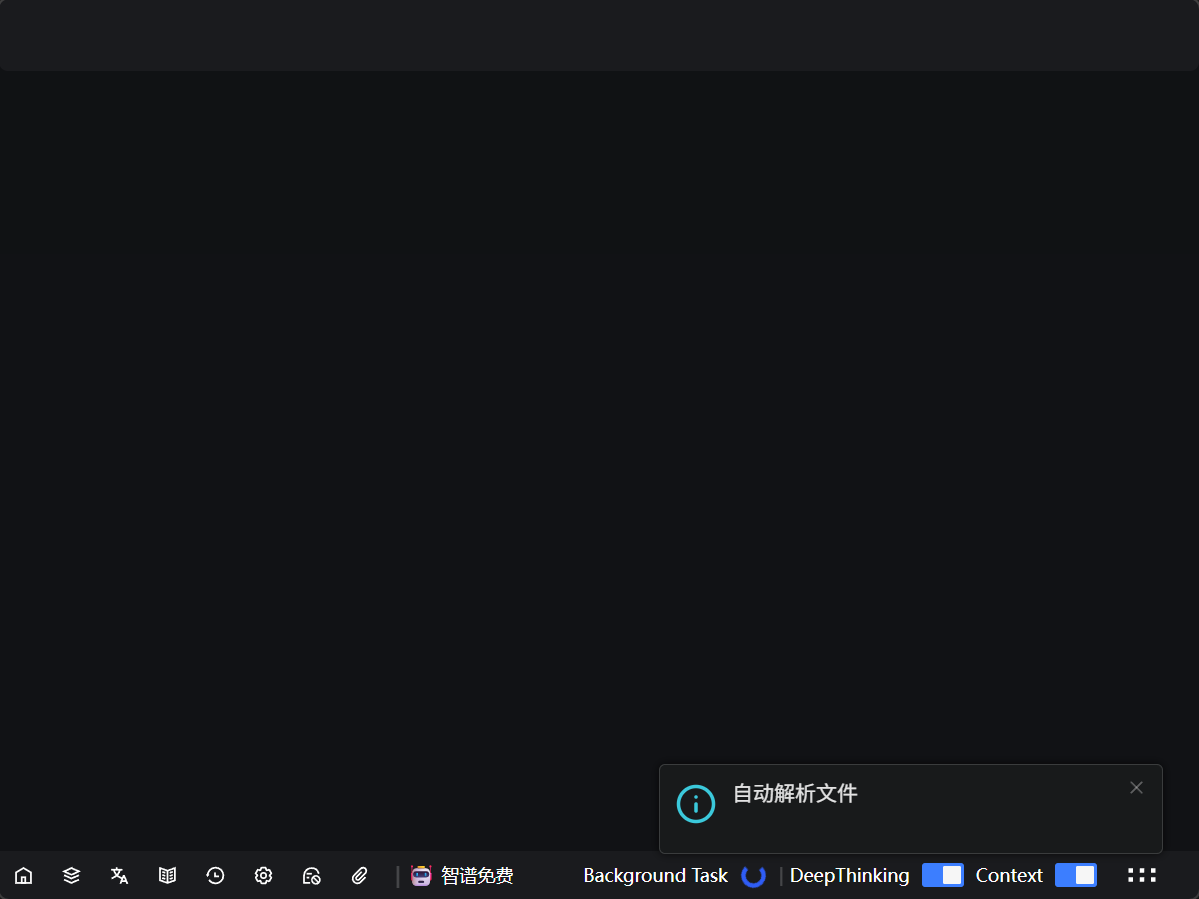Open the stacked layers icon

tap(71, 876)
